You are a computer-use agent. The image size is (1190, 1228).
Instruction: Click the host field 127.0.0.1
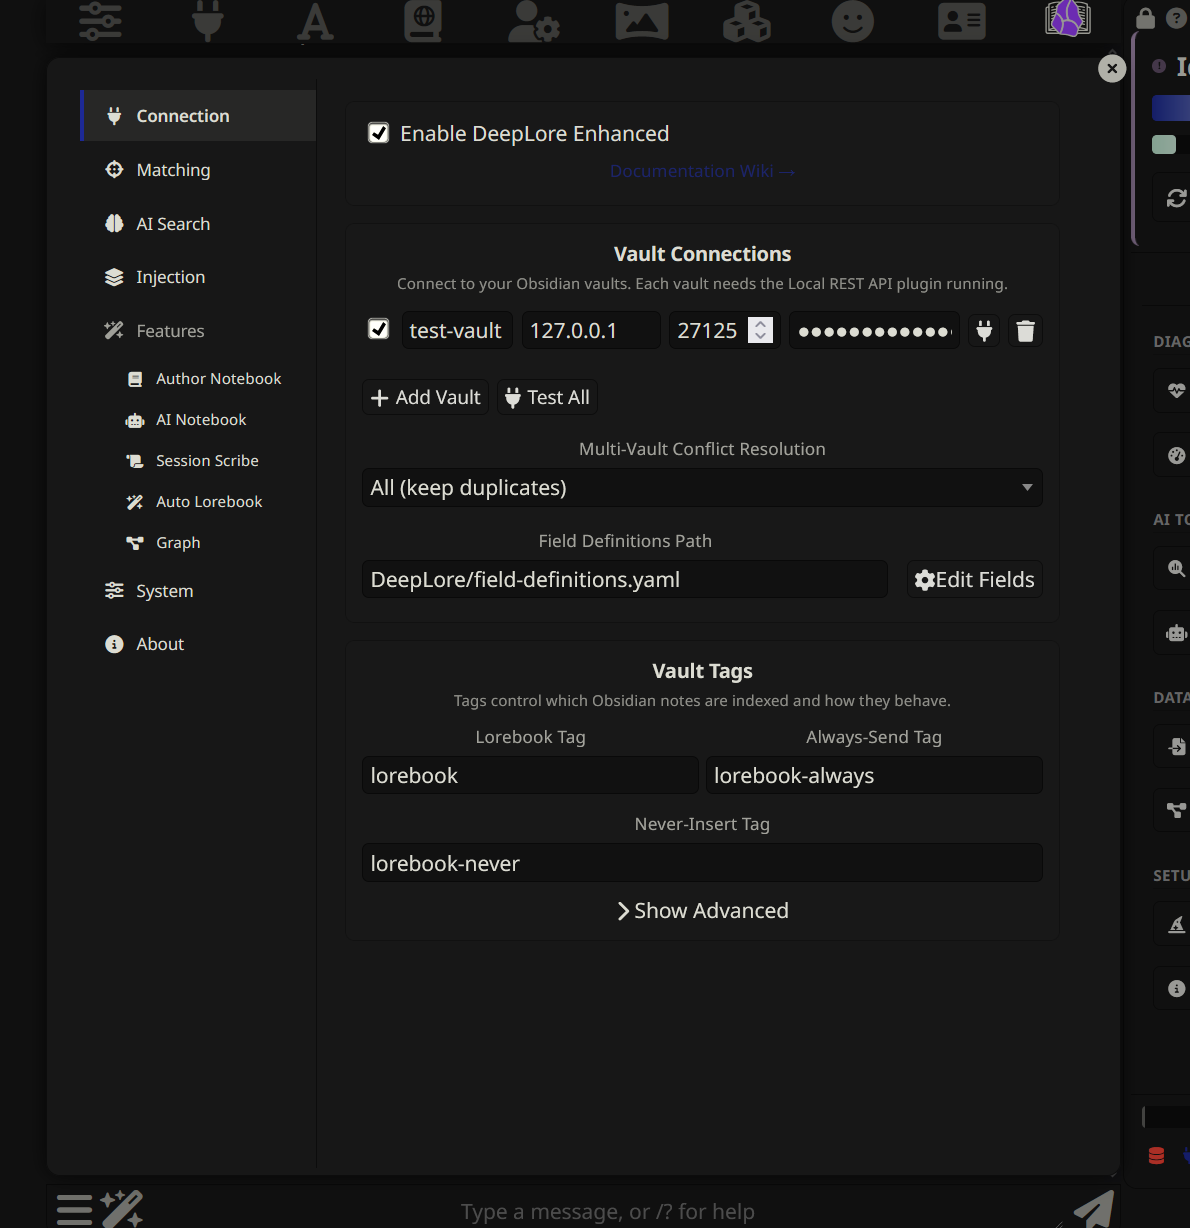[x=591, y=331]
